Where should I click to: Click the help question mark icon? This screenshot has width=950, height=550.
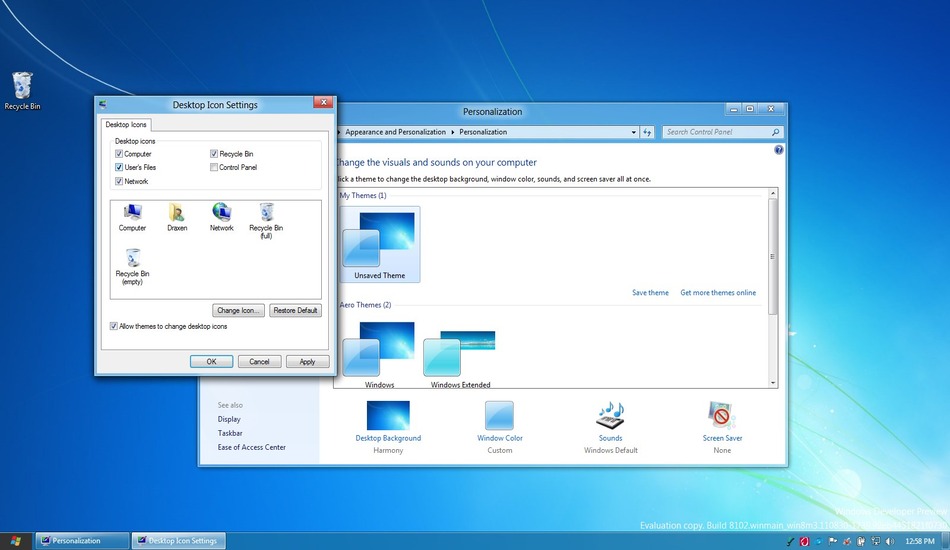(779, 150)
